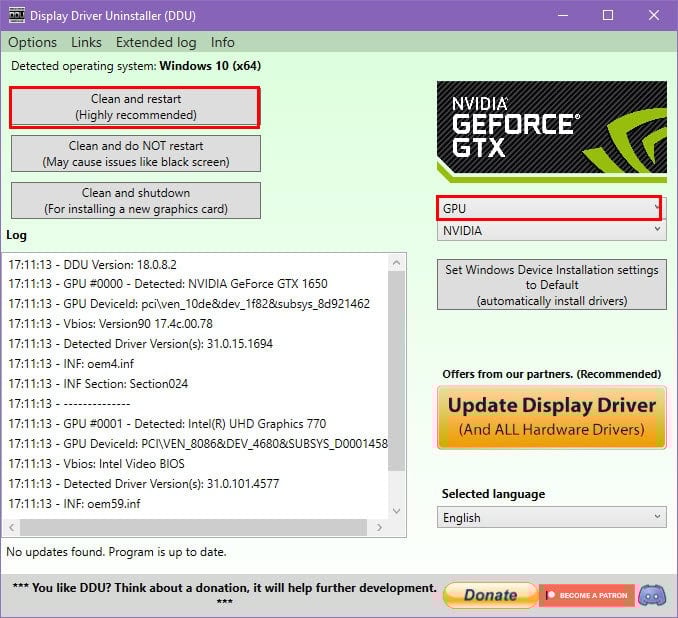
Task: Select log line NVIDIA GeForce GTX 1650
Action: [x=168, y=284]
